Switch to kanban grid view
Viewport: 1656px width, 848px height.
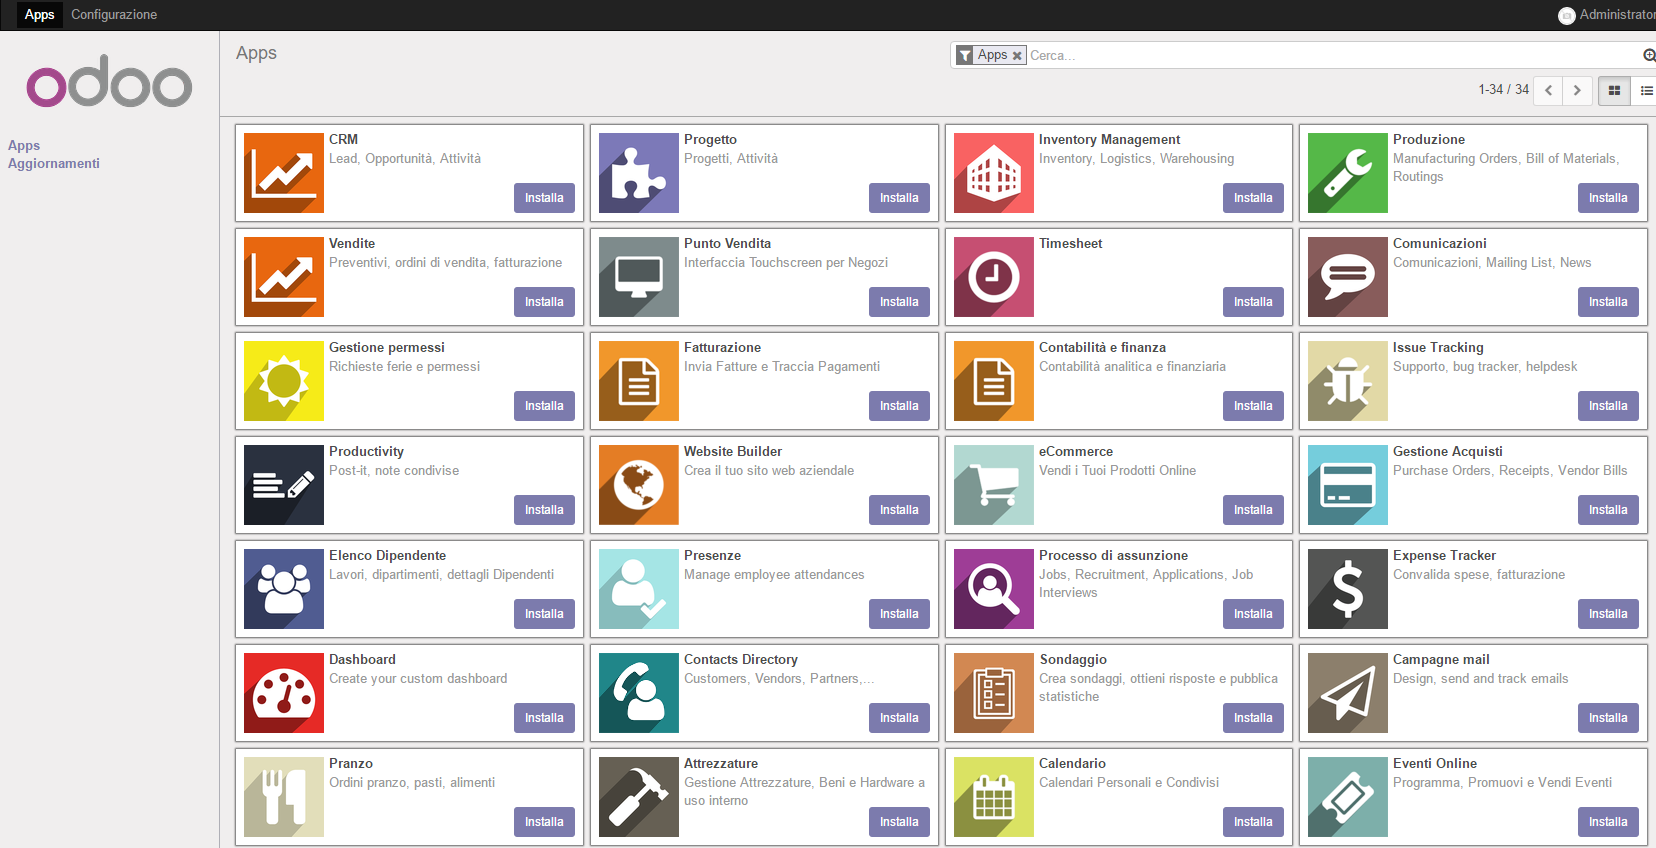click(x=1614, y=90)
